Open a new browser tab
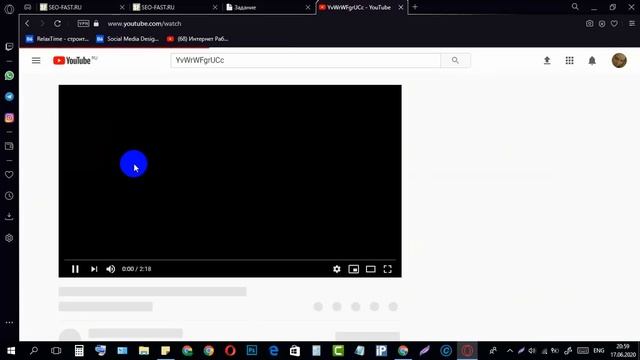This screenshot has height=360, width=640. pyautogui.click(x=415, y=7)
